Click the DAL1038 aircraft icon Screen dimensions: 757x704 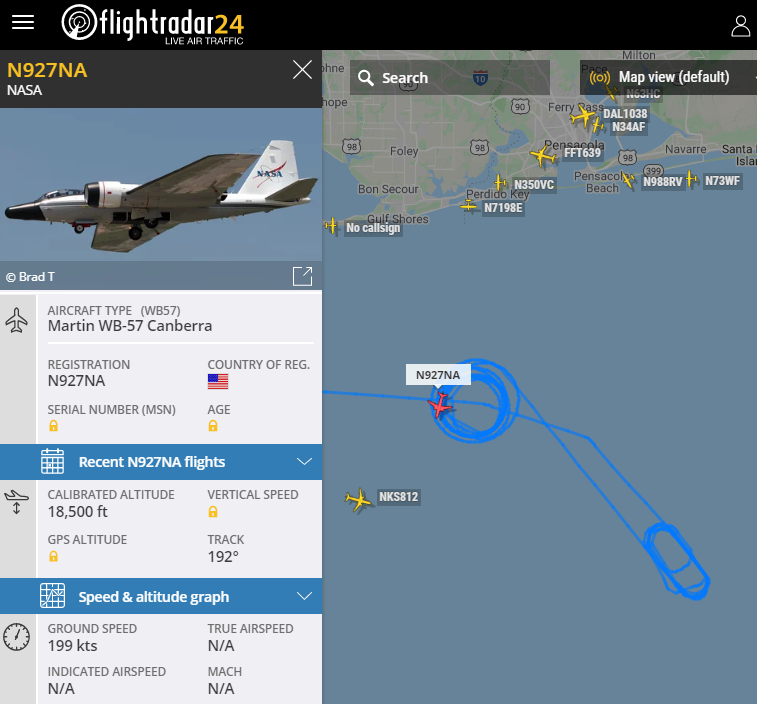(x=583, y=116)
